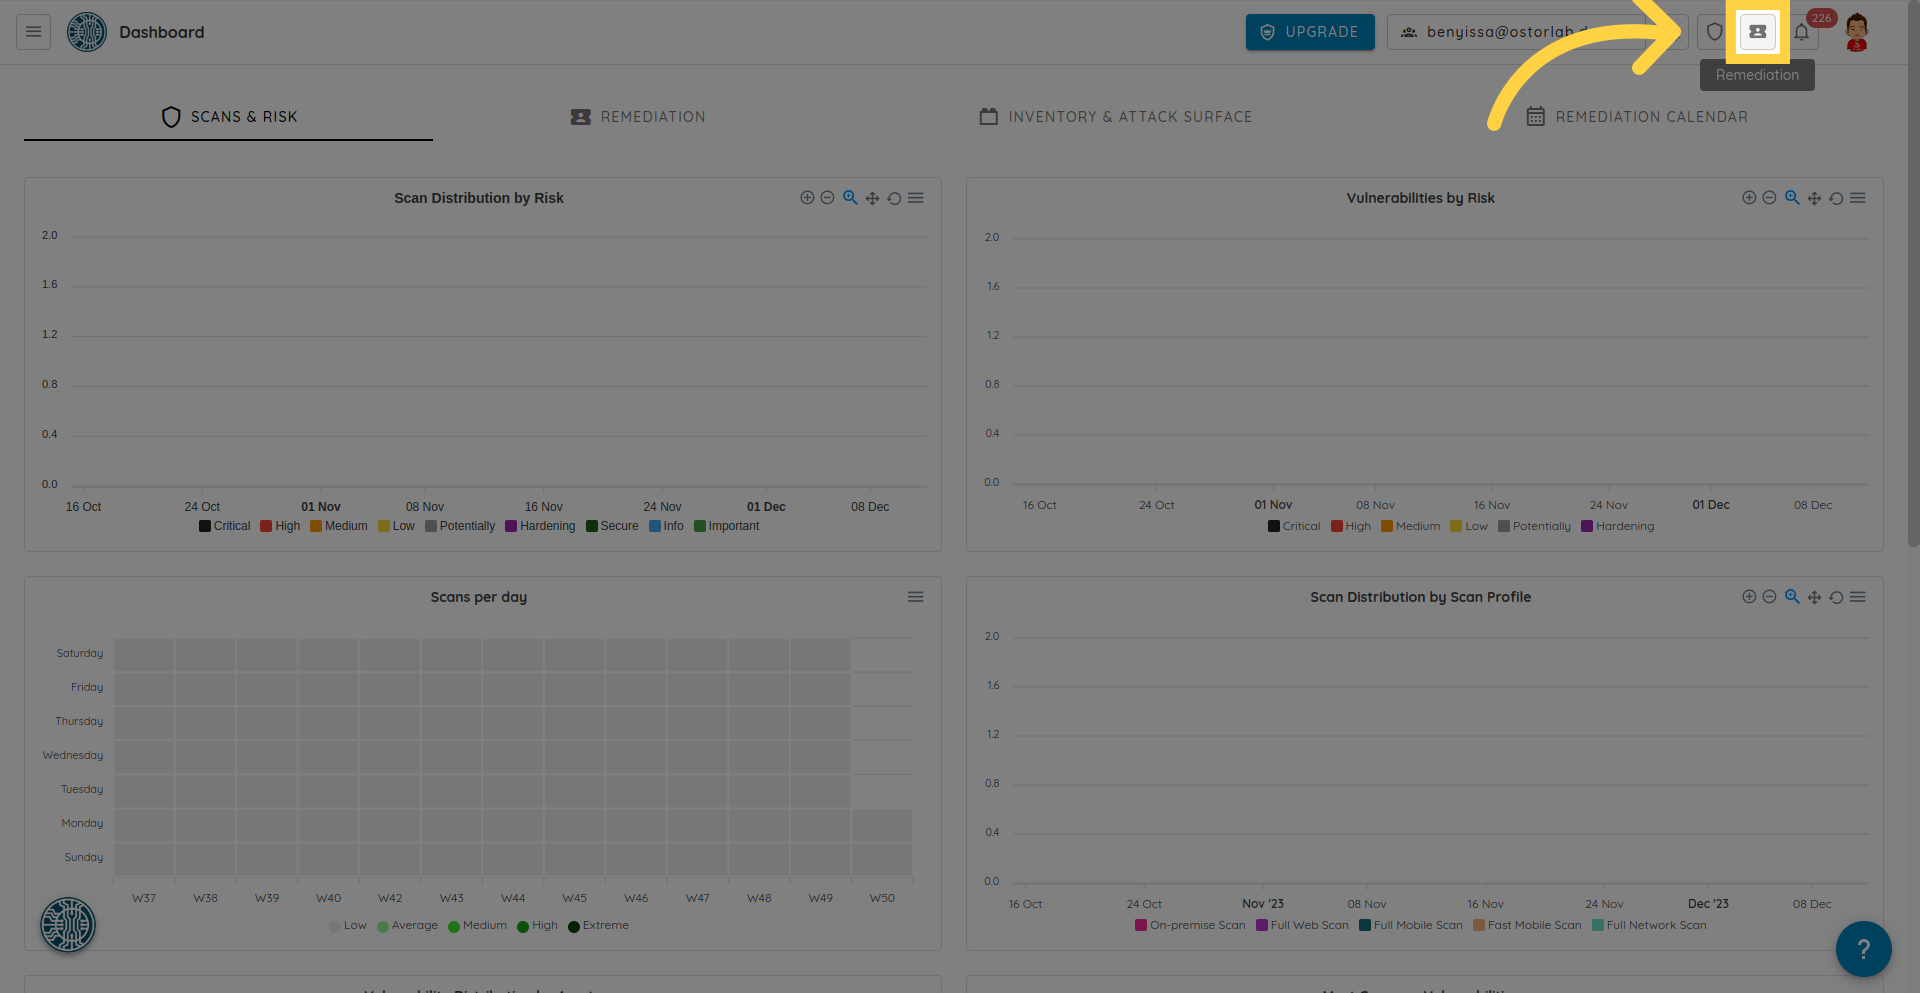Zoom out on Vulnerabilities by Risk chart
1920x993 pixels.
(1769, 198)
